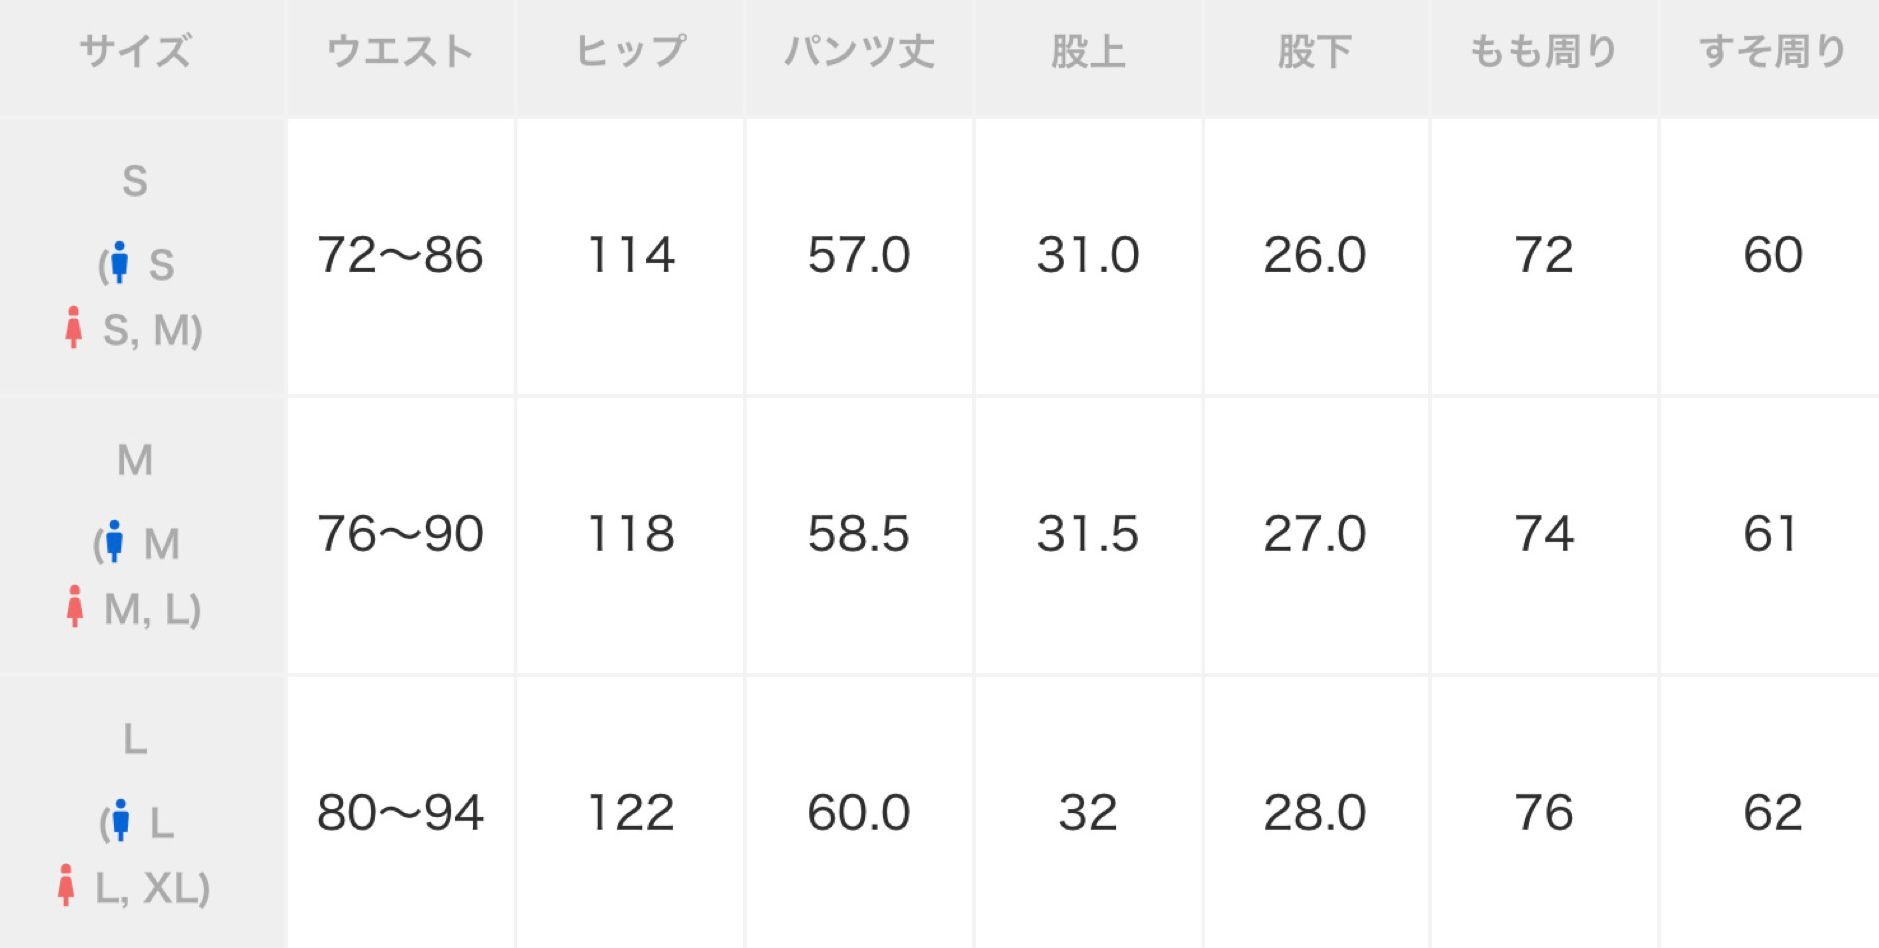Select the ウエスト column header
1879x948 pixels.
coord(400,52)
